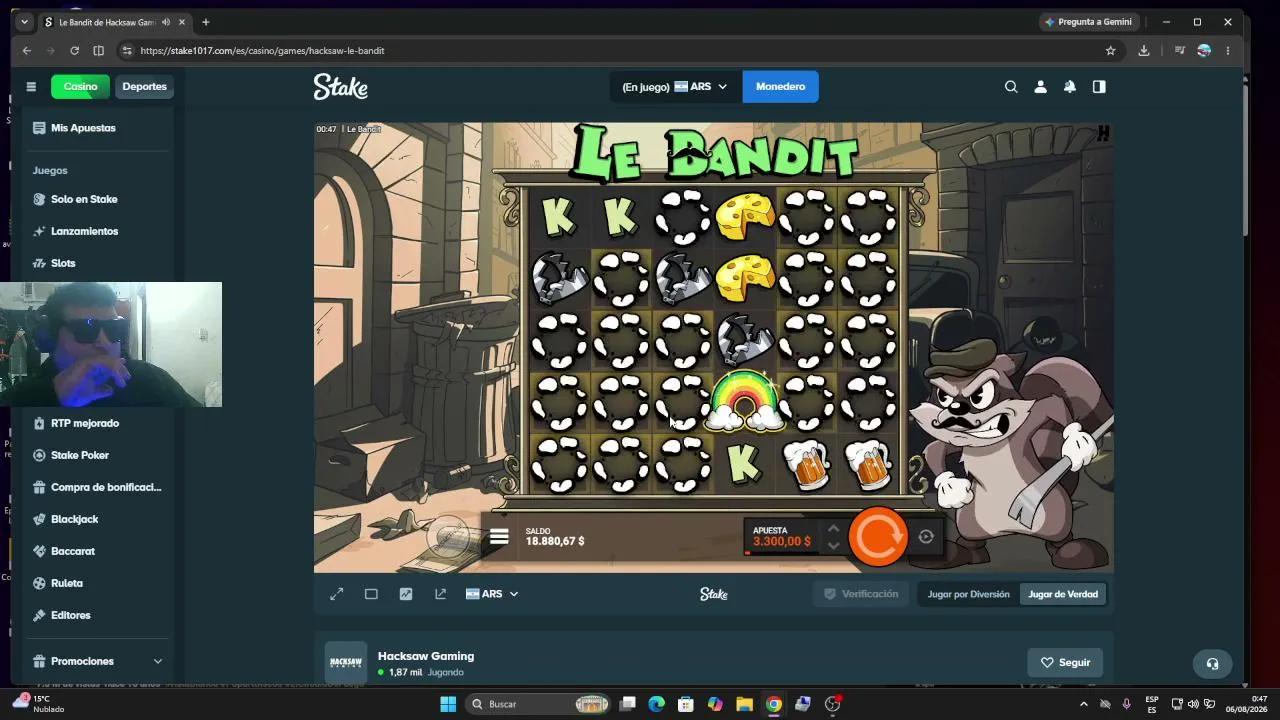This screenshot has width=1280, height=720.
Task: Click the Verificación button
Action: [860, 594]
